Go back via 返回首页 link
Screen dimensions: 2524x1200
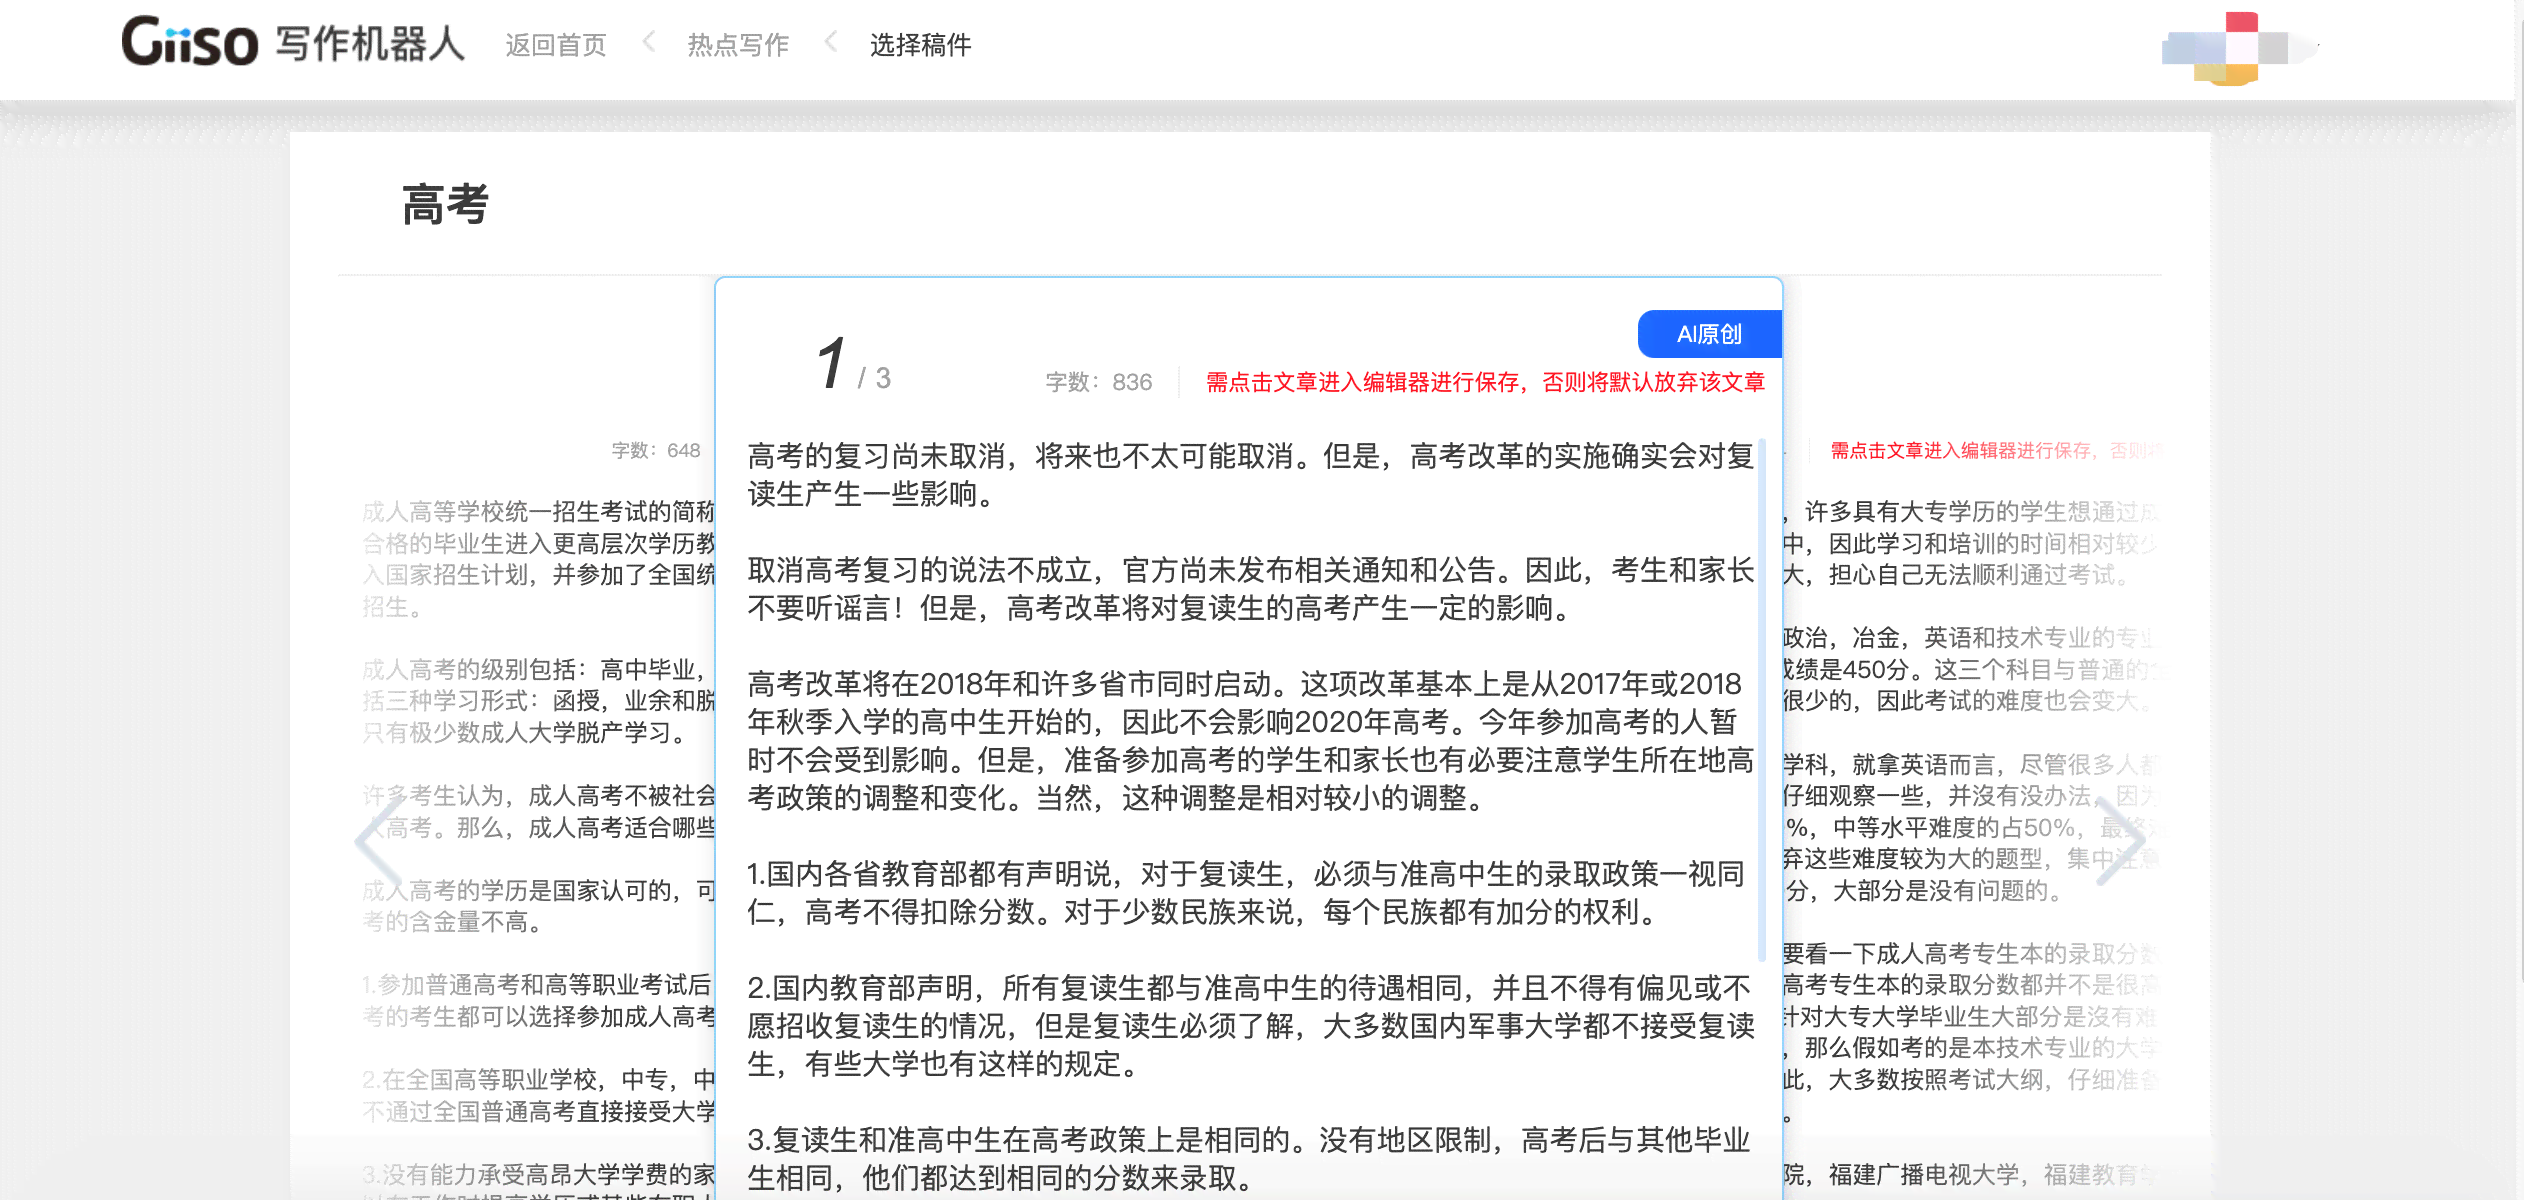pos(556,45)
